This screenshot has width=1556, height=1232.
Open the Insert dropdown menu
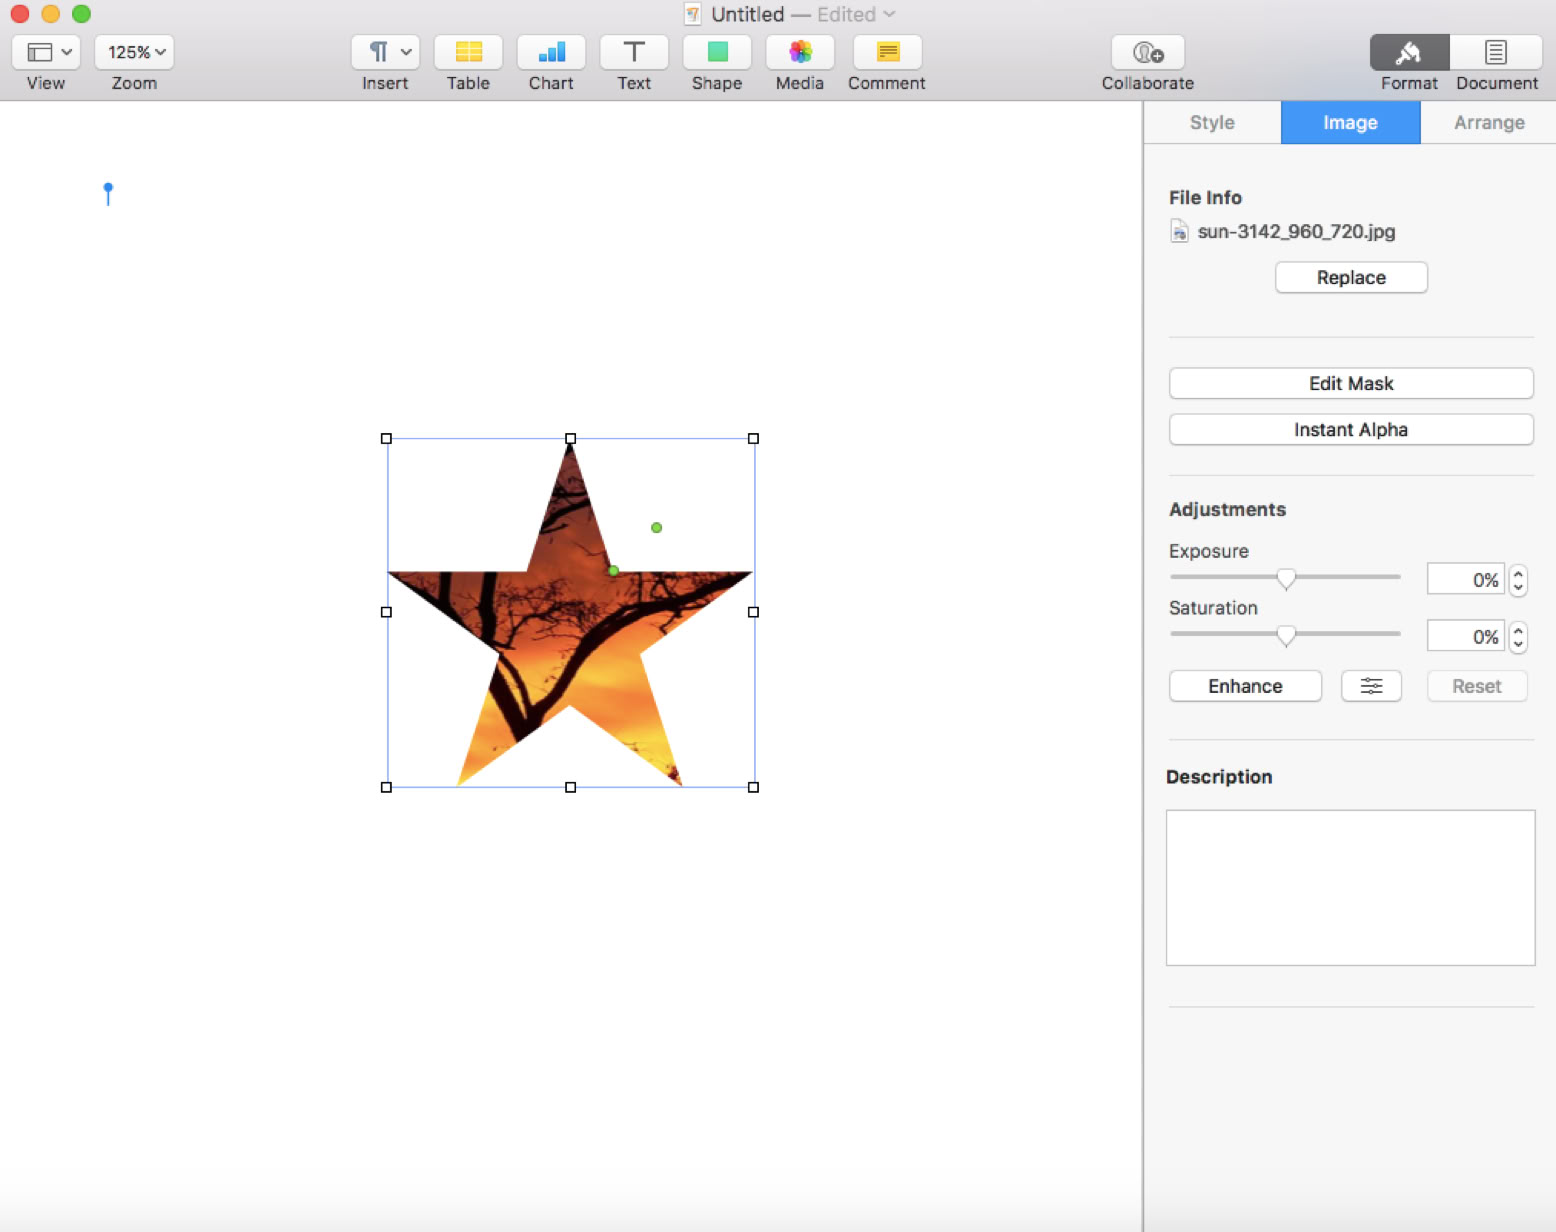click(x=385, y=53)
